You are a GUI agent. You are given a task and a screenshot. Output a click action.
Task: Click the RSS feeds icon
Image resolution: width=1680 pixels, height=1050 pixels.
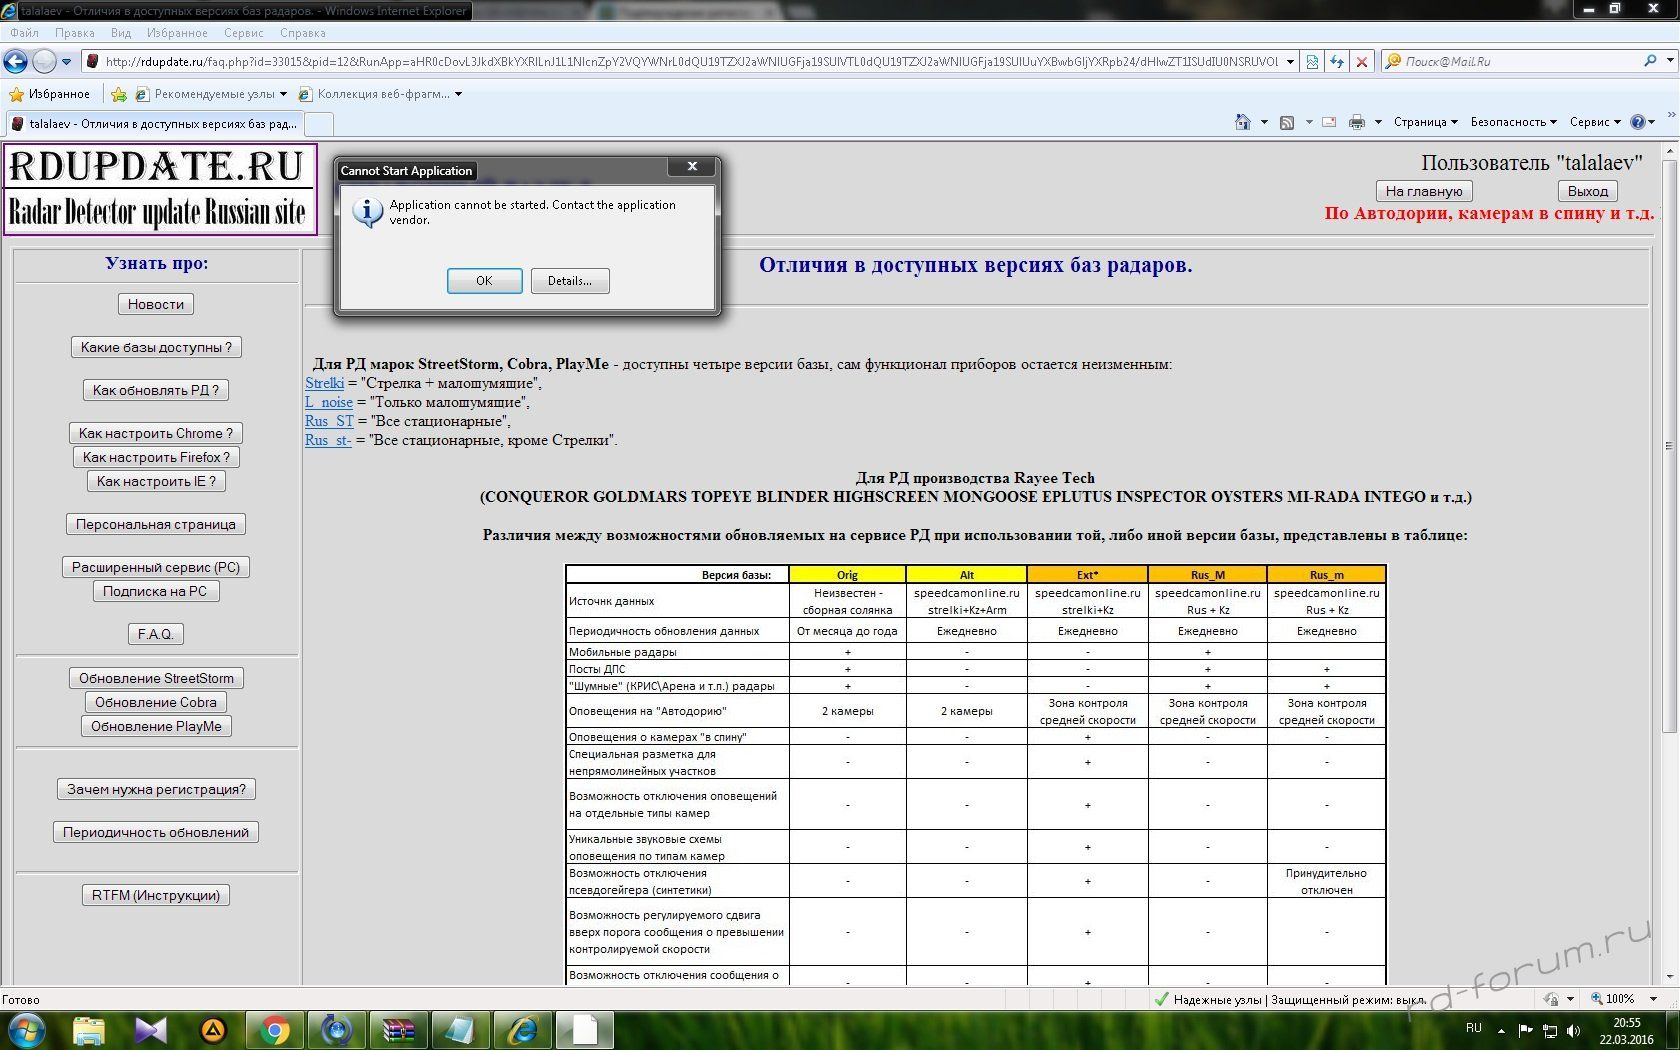pyautogui.click(x=1287, y=122)
